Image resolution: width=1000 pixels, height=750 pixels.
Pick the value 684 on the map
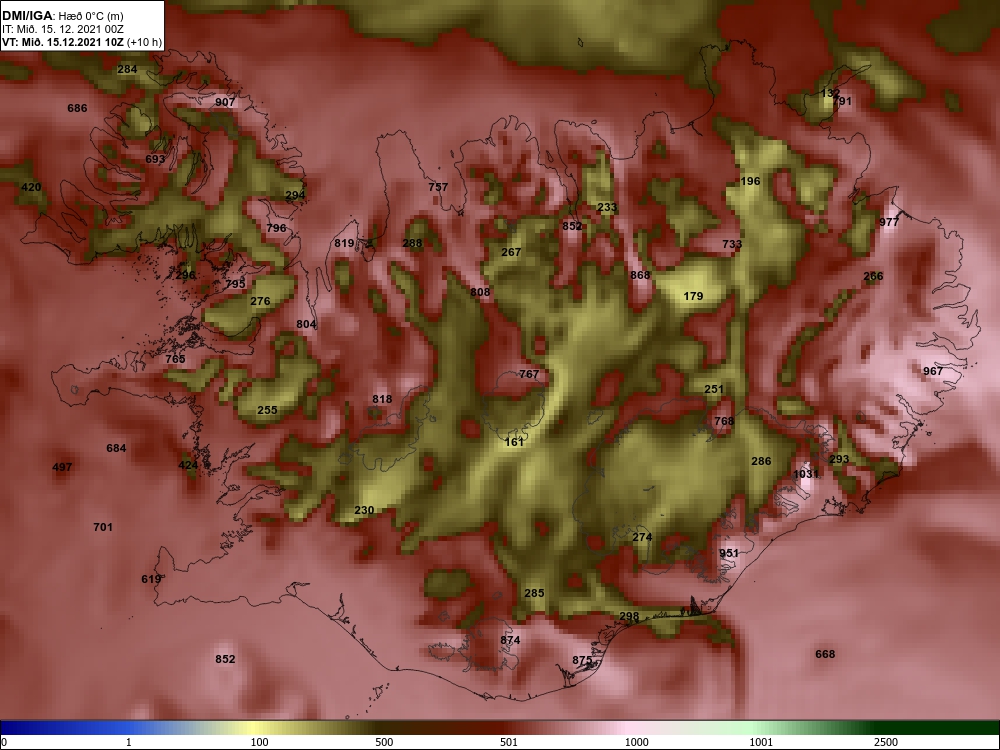point(116,448)
